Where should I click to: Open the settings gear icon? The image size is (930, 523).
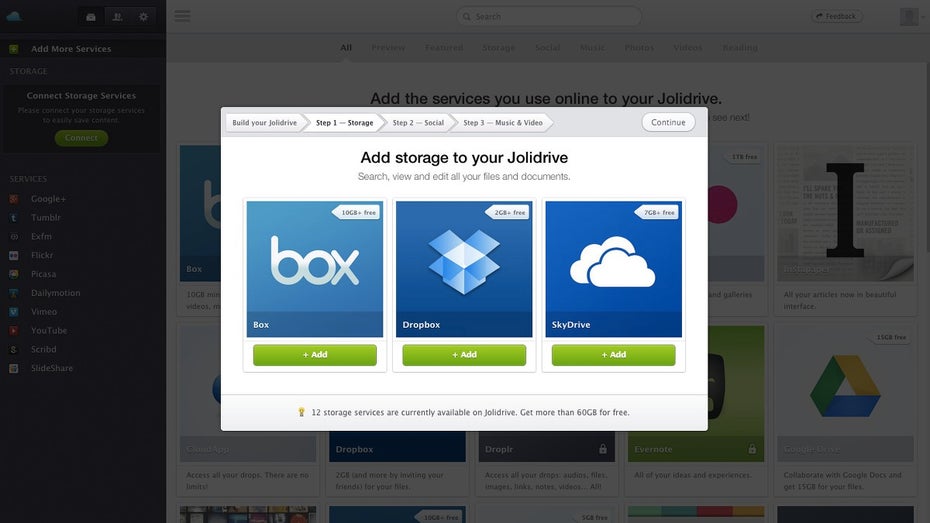(144, 17)
